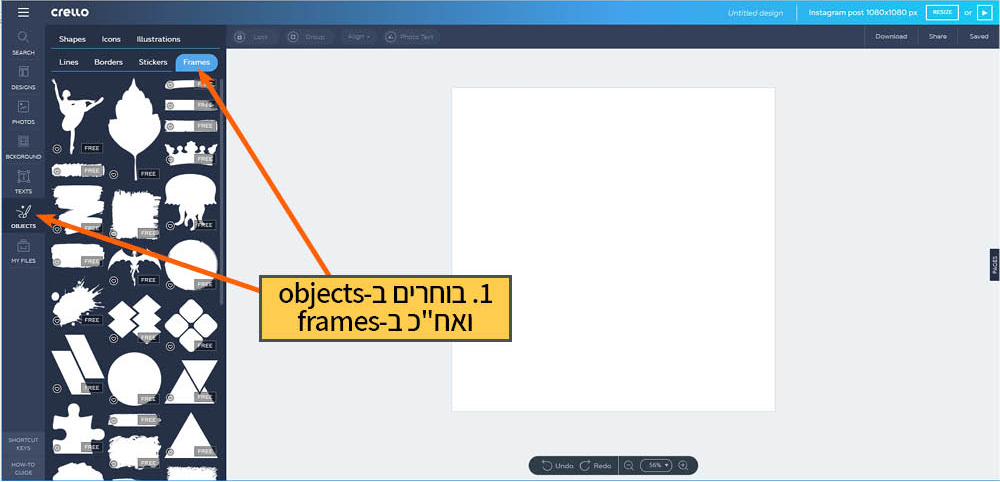Switch to the Illustrations tab
The image size is (1000, 482).
click(x=159, y=39)
